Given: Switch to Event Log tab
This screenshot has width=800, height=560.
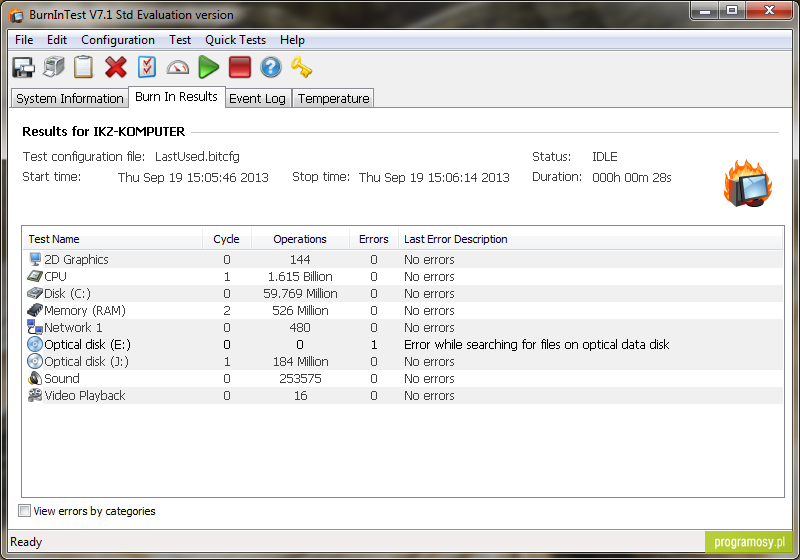Looking at the screenshot, I should (257, 98).
